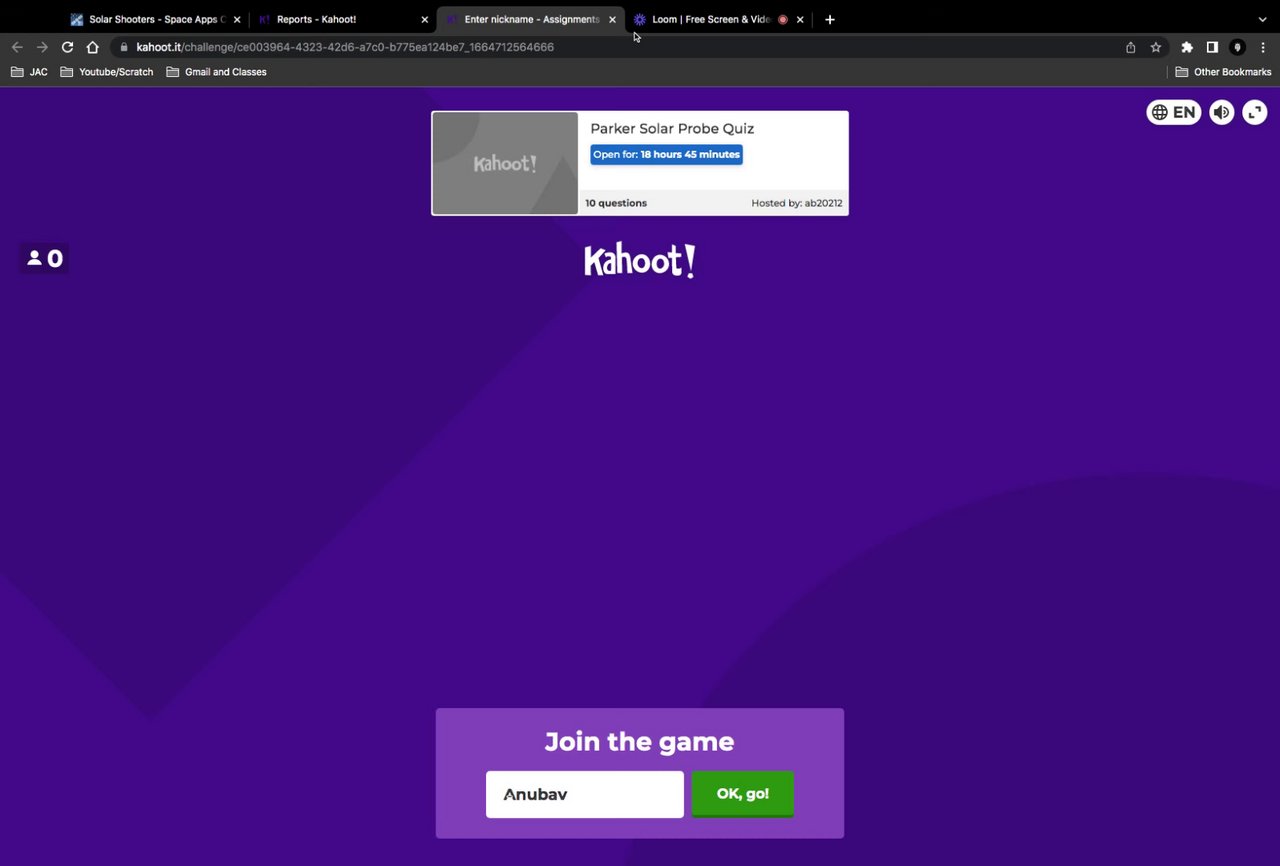Click the Loom tab recording indicator

(x=783, y=19)
